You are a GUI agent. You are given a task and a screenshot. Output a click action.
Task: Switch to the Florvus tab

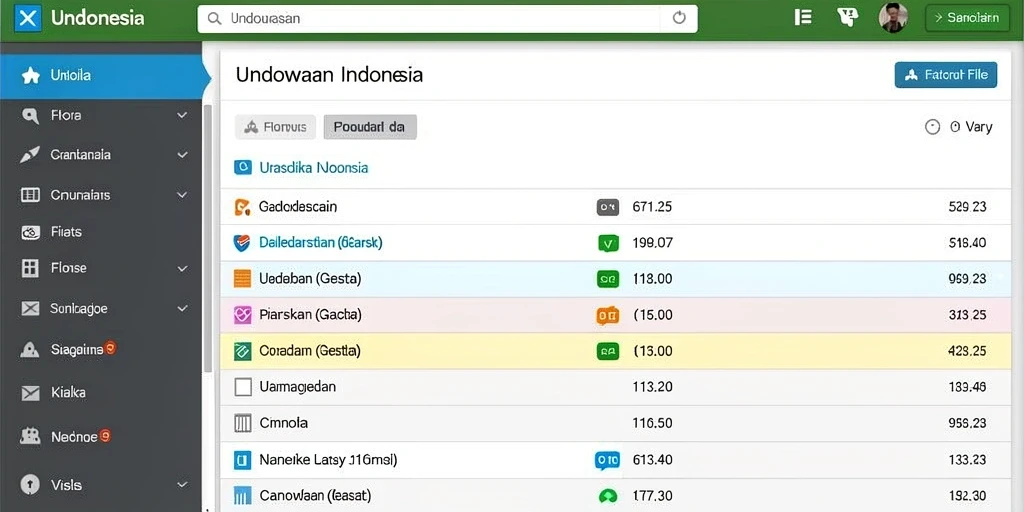pos(275,127)
